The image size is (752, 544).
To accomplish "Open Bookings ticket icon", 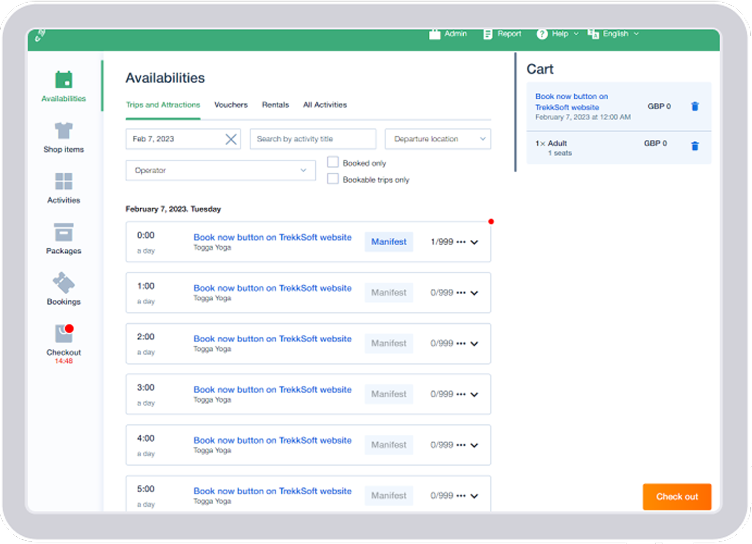I will coord(63,283).
